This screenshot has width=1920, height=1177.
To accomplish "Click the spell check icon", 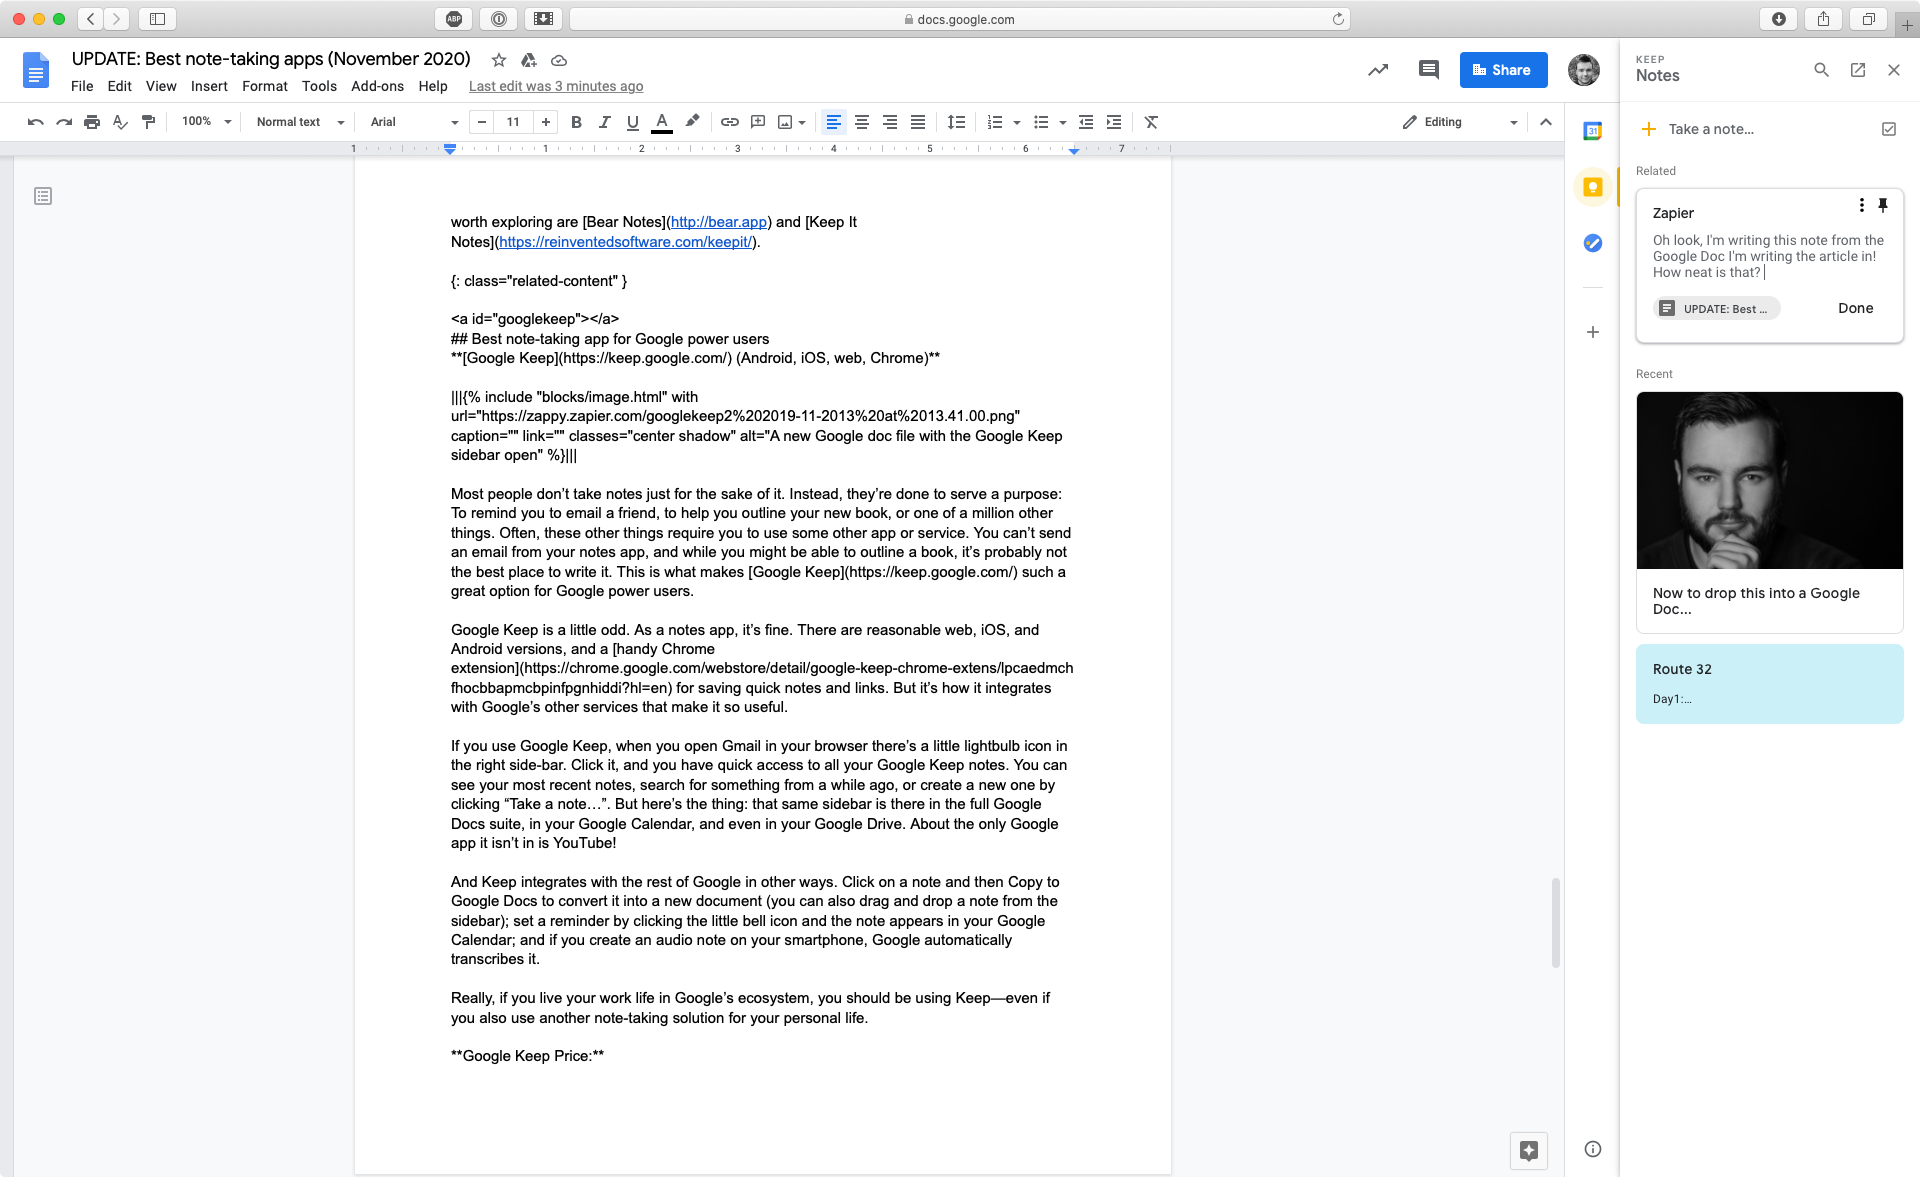I will click(121, 122).
